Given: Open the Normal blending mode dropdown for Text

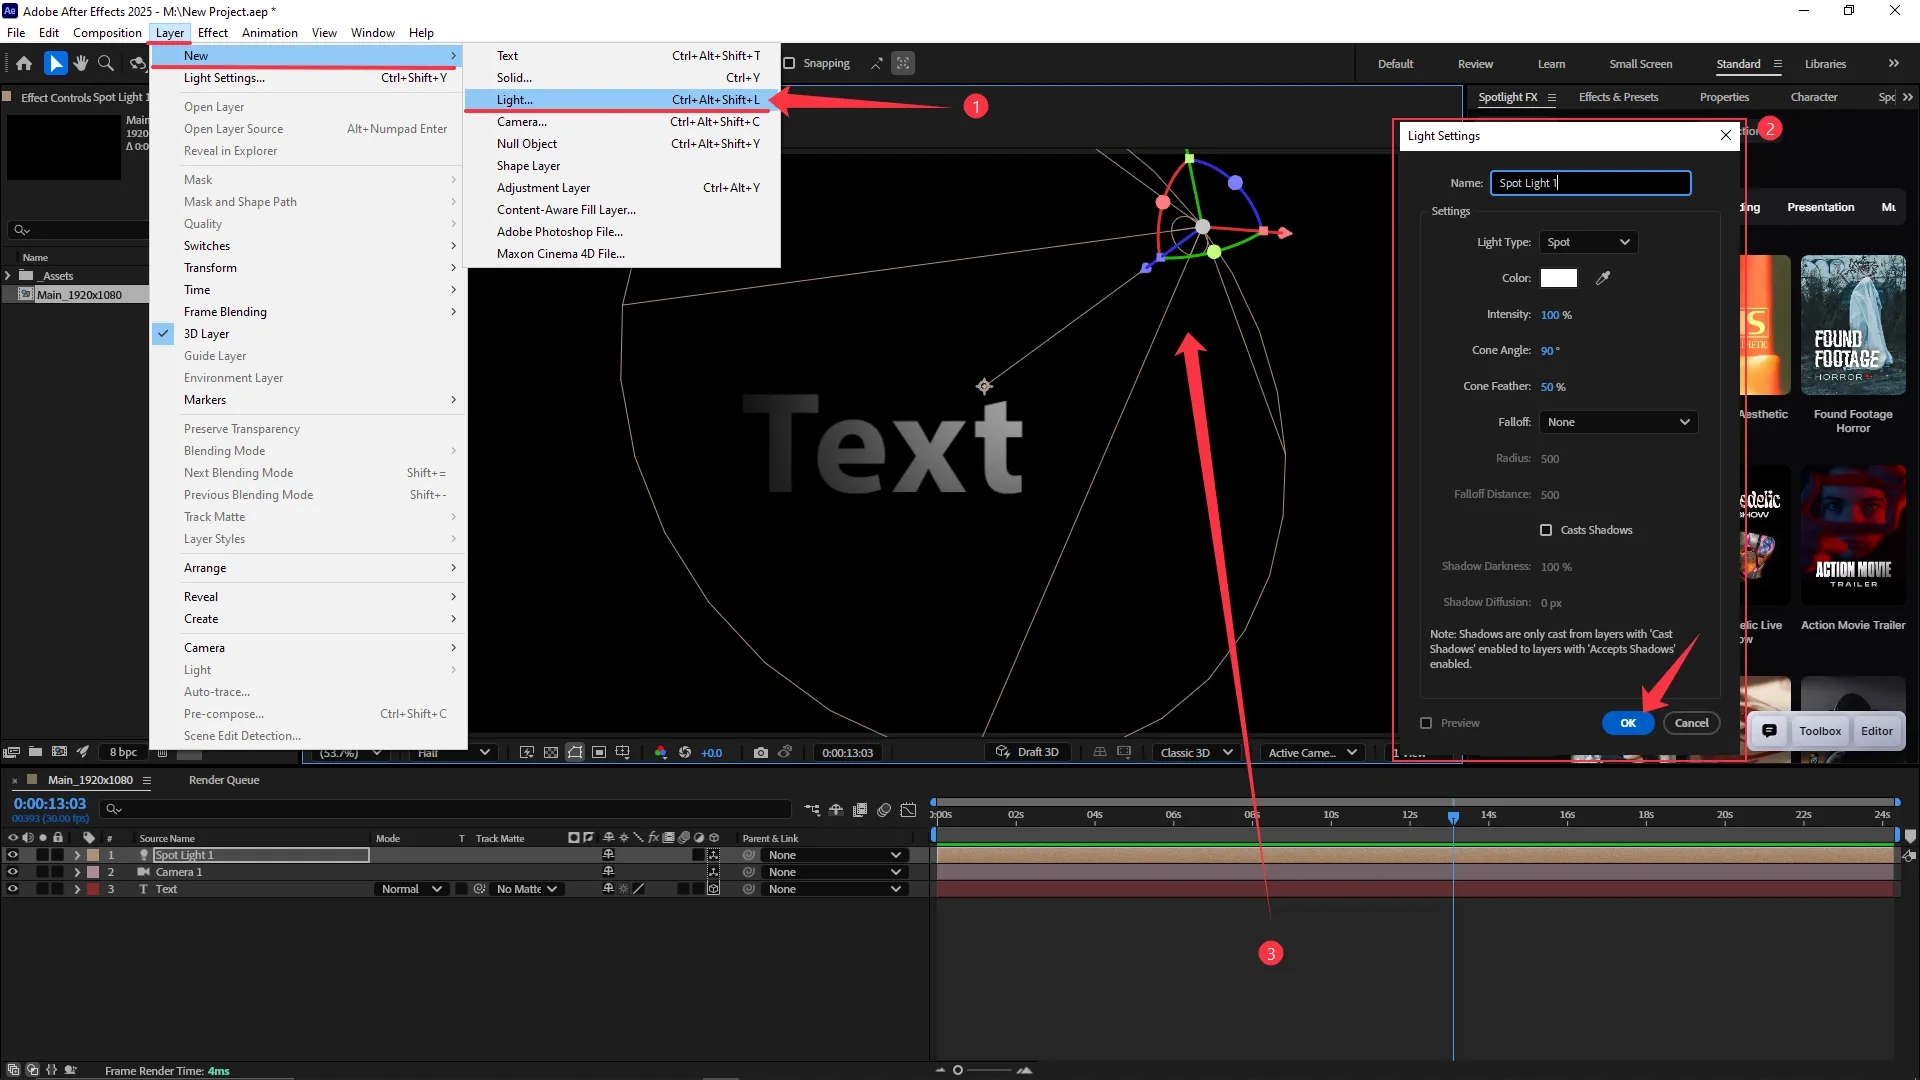Looking at the screenshot, I should click(x=411, y=889).
